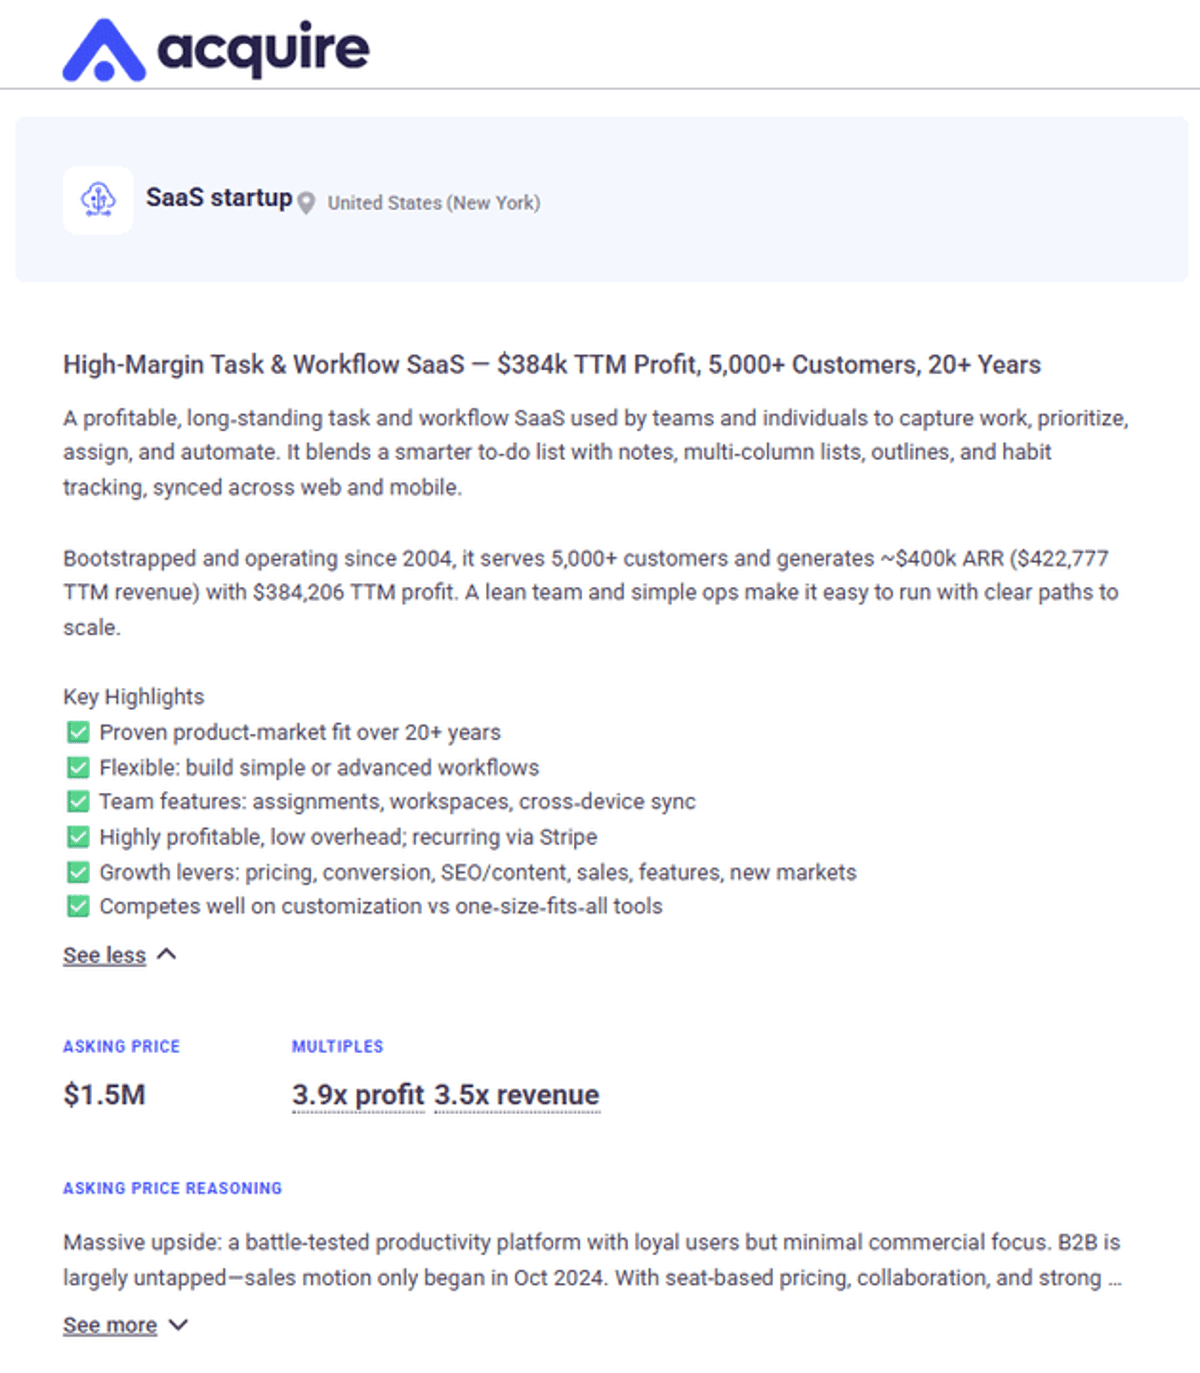This screenshot has width=1200, height=1373.
Task: Open the 3.9x profit multiple tooltip
Action: click(x=357, y=1095)
